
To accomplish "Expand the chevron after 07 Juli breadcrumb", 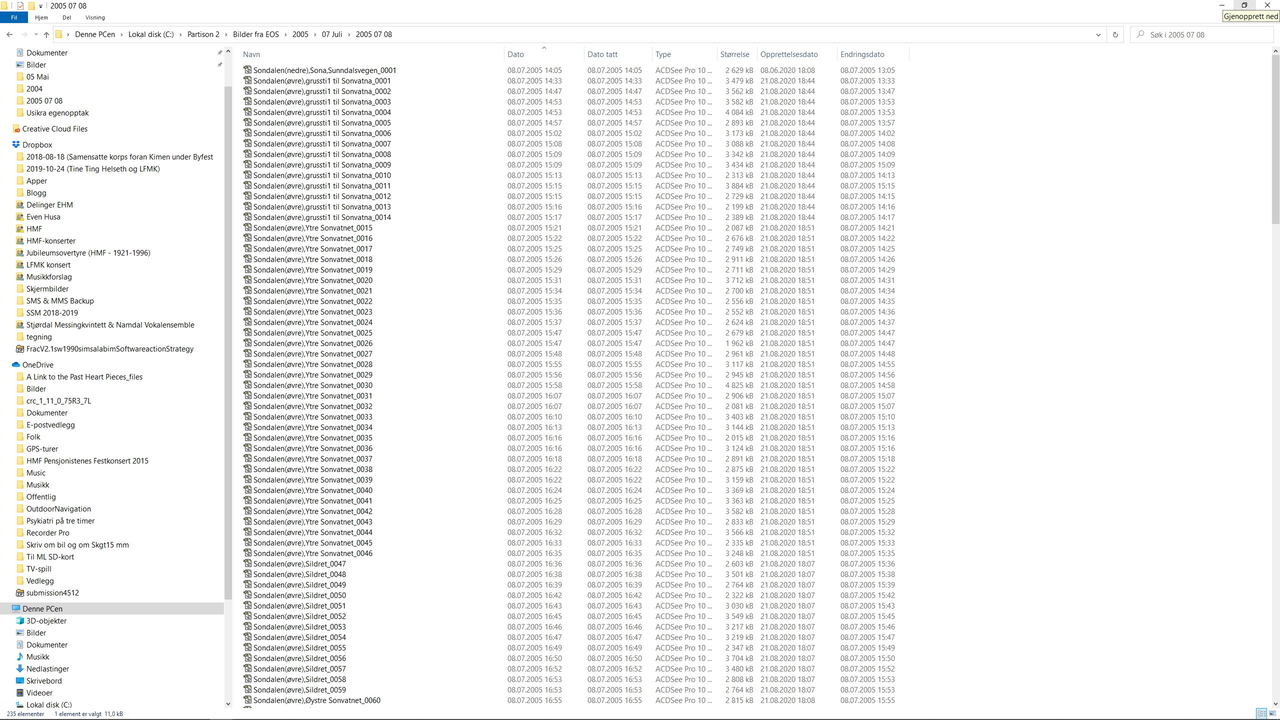I will click(349, 34).
